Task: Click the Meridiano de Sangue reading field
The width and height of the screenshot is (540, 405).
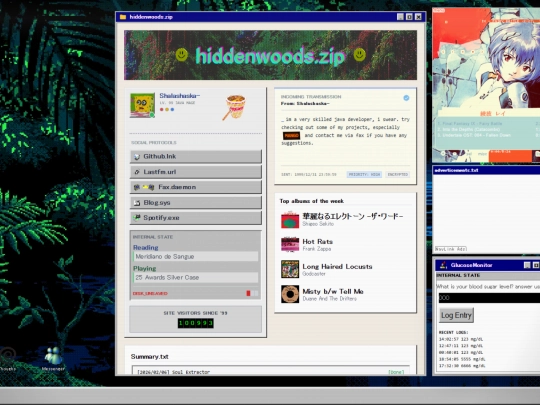Action: [x=196, y=257]
